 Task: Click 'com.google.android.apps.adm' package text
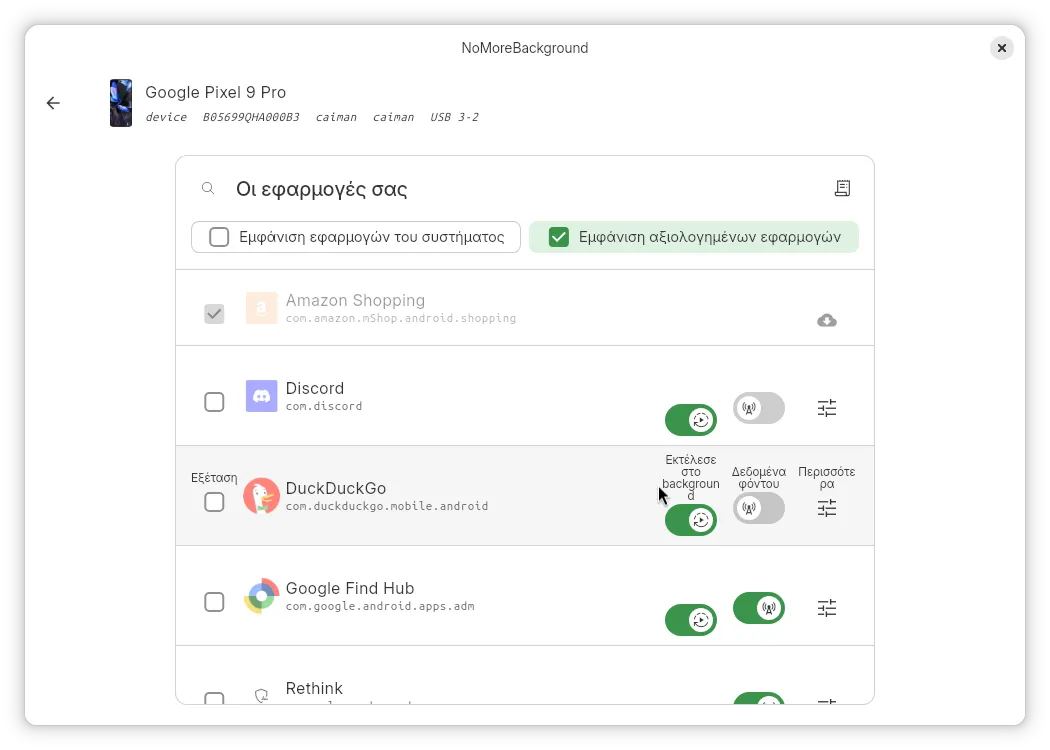tap(380, 606)
